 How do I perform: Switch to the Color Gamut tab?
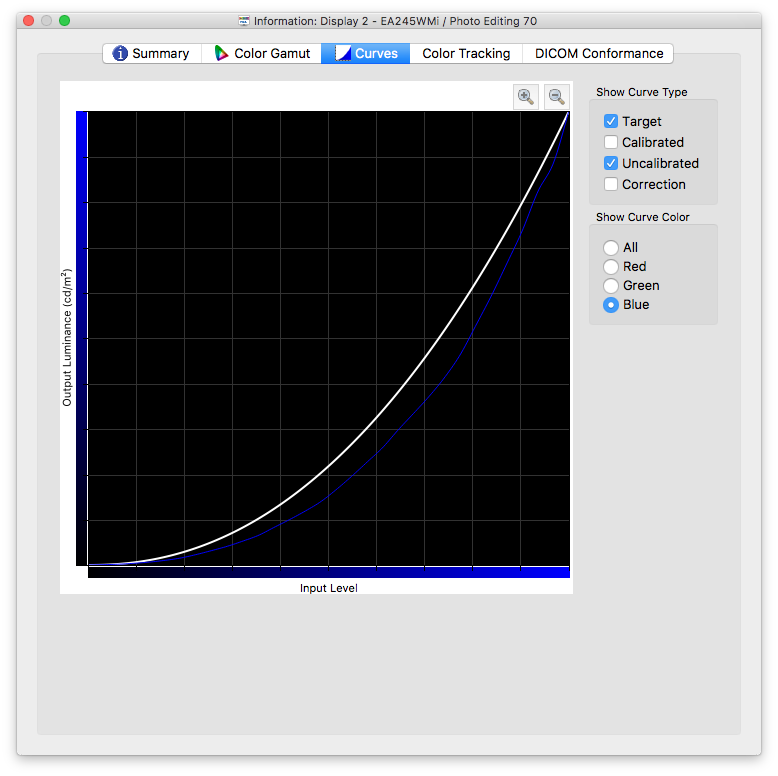pyautogui.click(x=262, y=53)
